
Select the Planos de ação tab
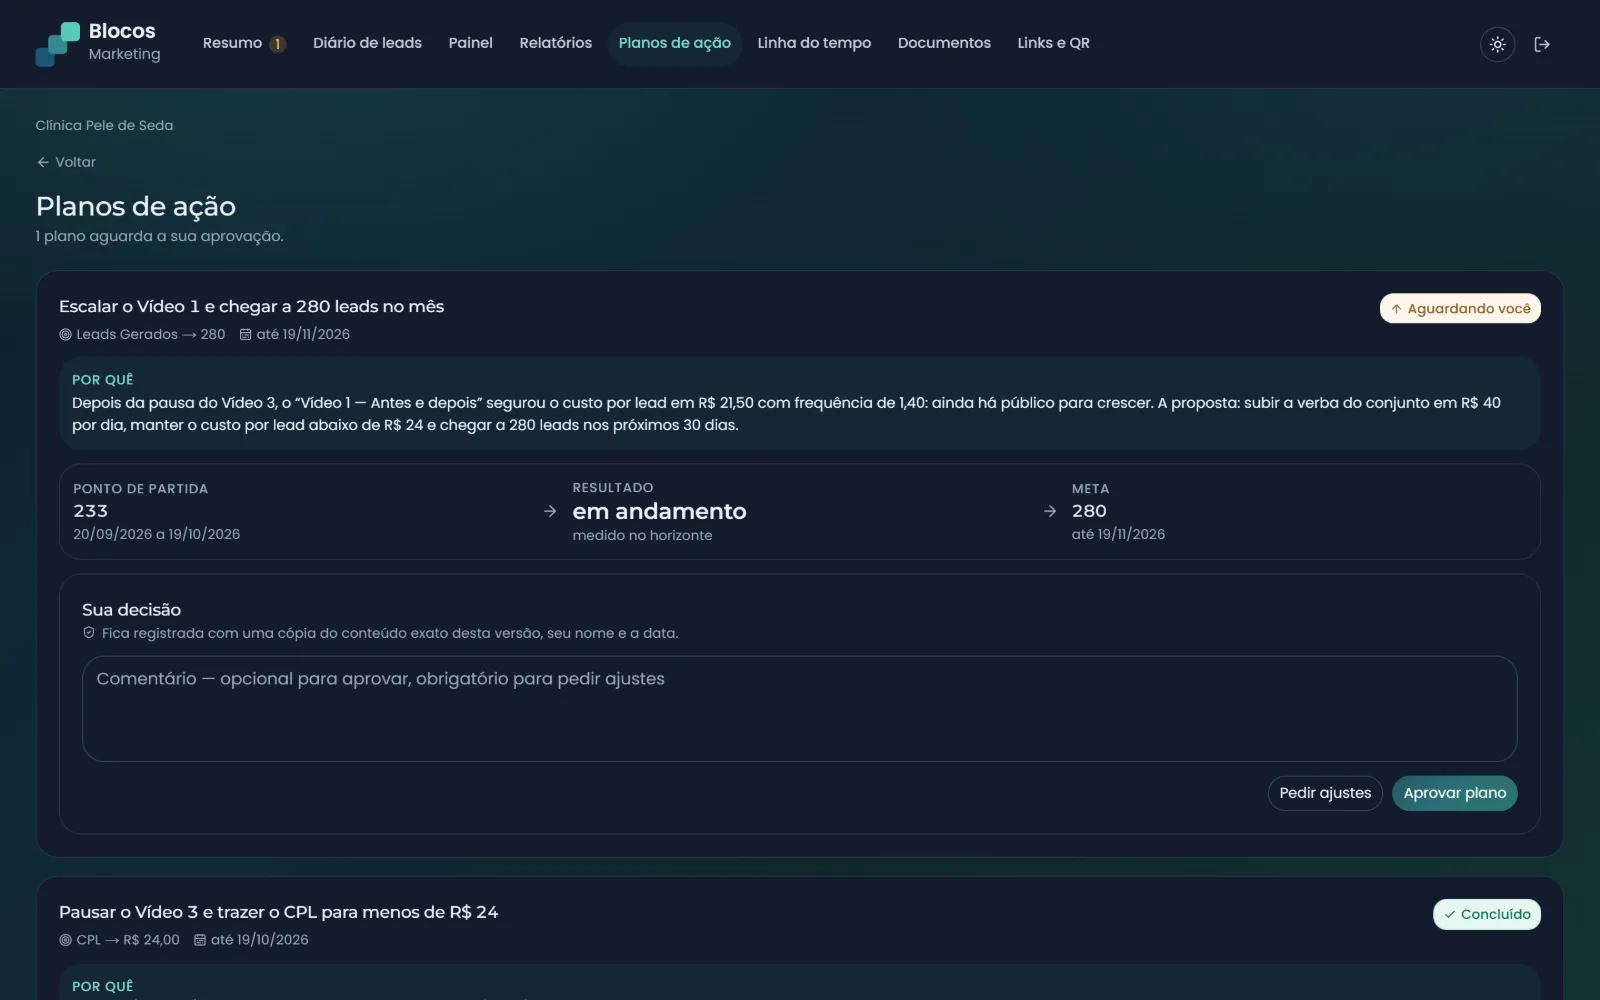click(x=674, y=43)
